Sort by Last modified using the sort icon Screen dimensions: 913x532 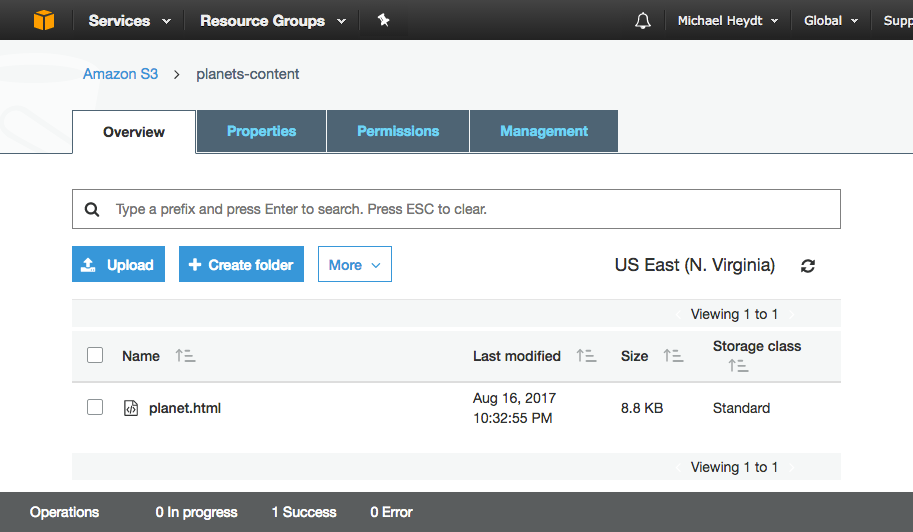586,356
